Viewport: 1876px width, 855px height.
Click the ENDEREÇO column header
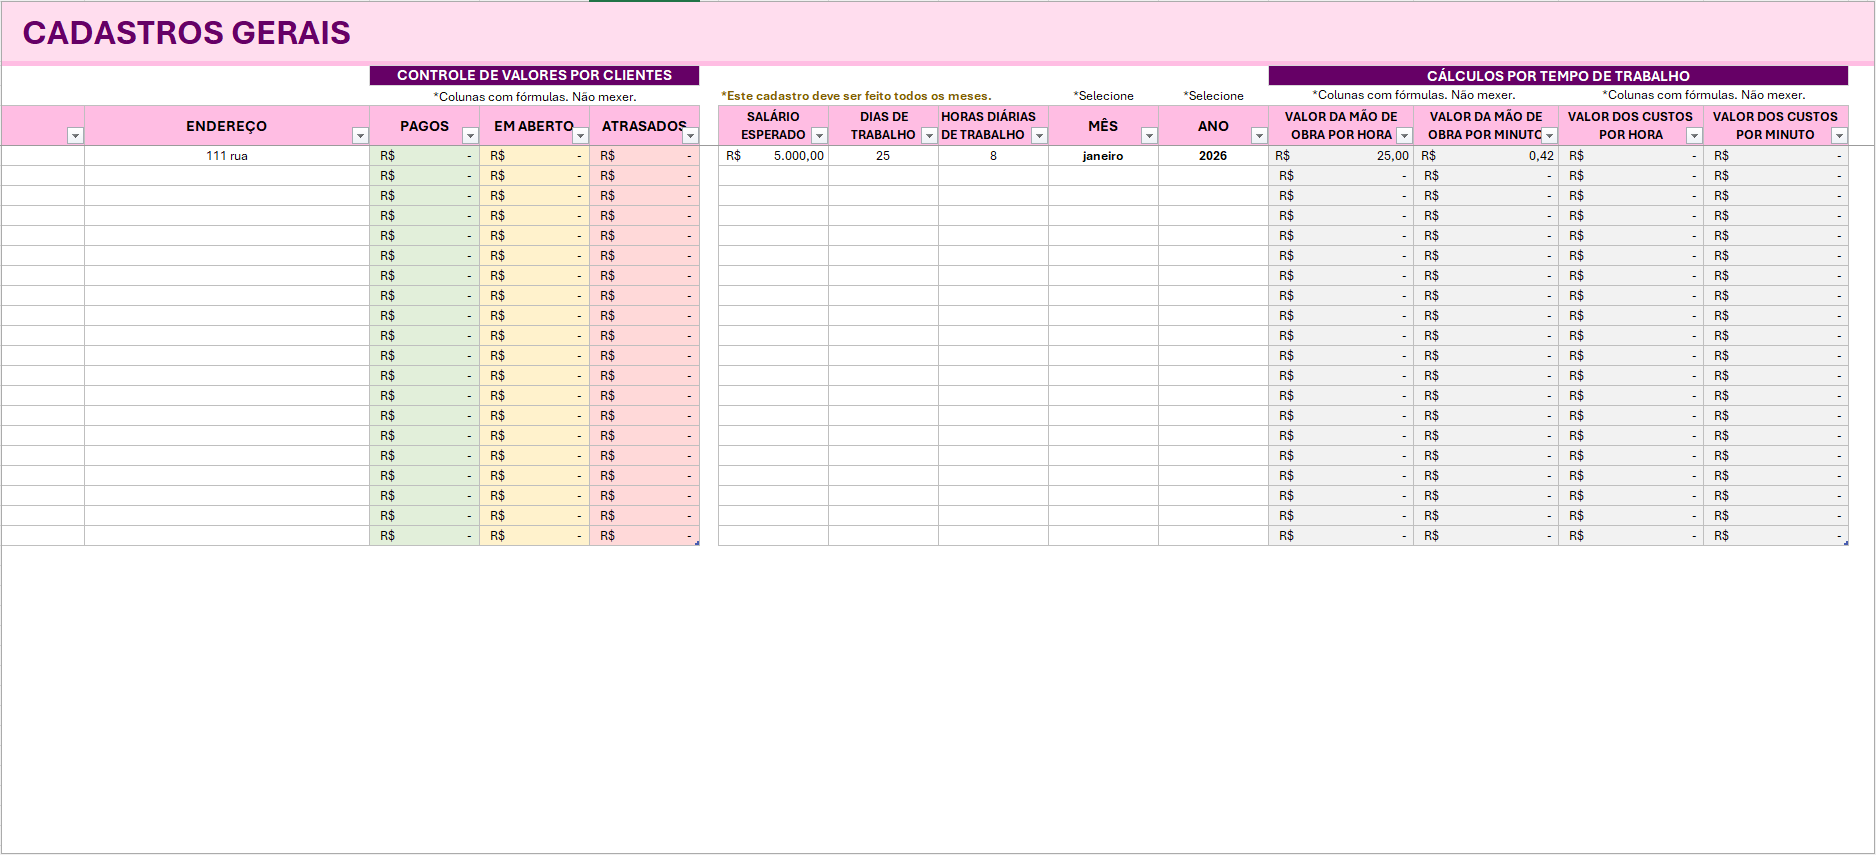click(227, 126)
